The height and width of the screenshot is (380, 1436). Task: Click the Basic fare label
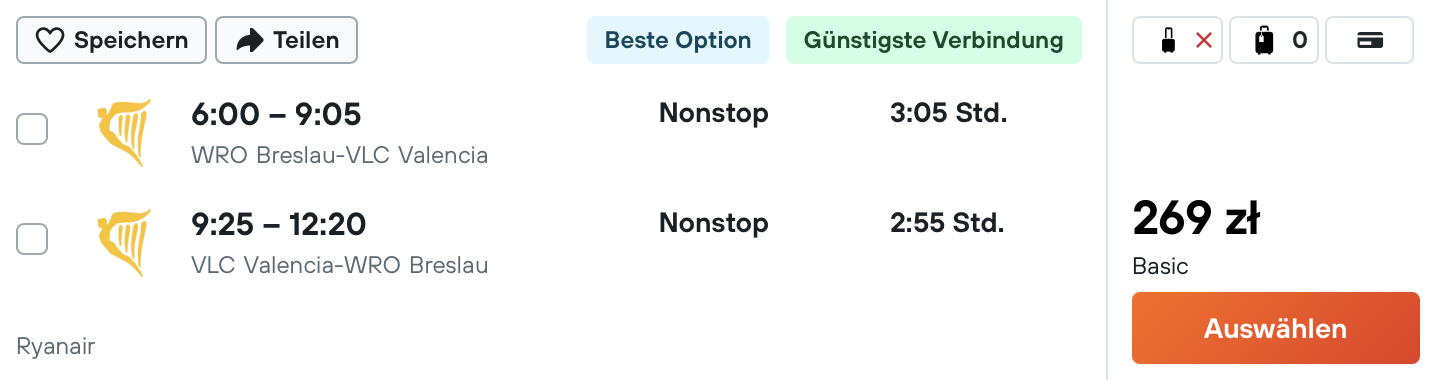tap(1160, 267)
